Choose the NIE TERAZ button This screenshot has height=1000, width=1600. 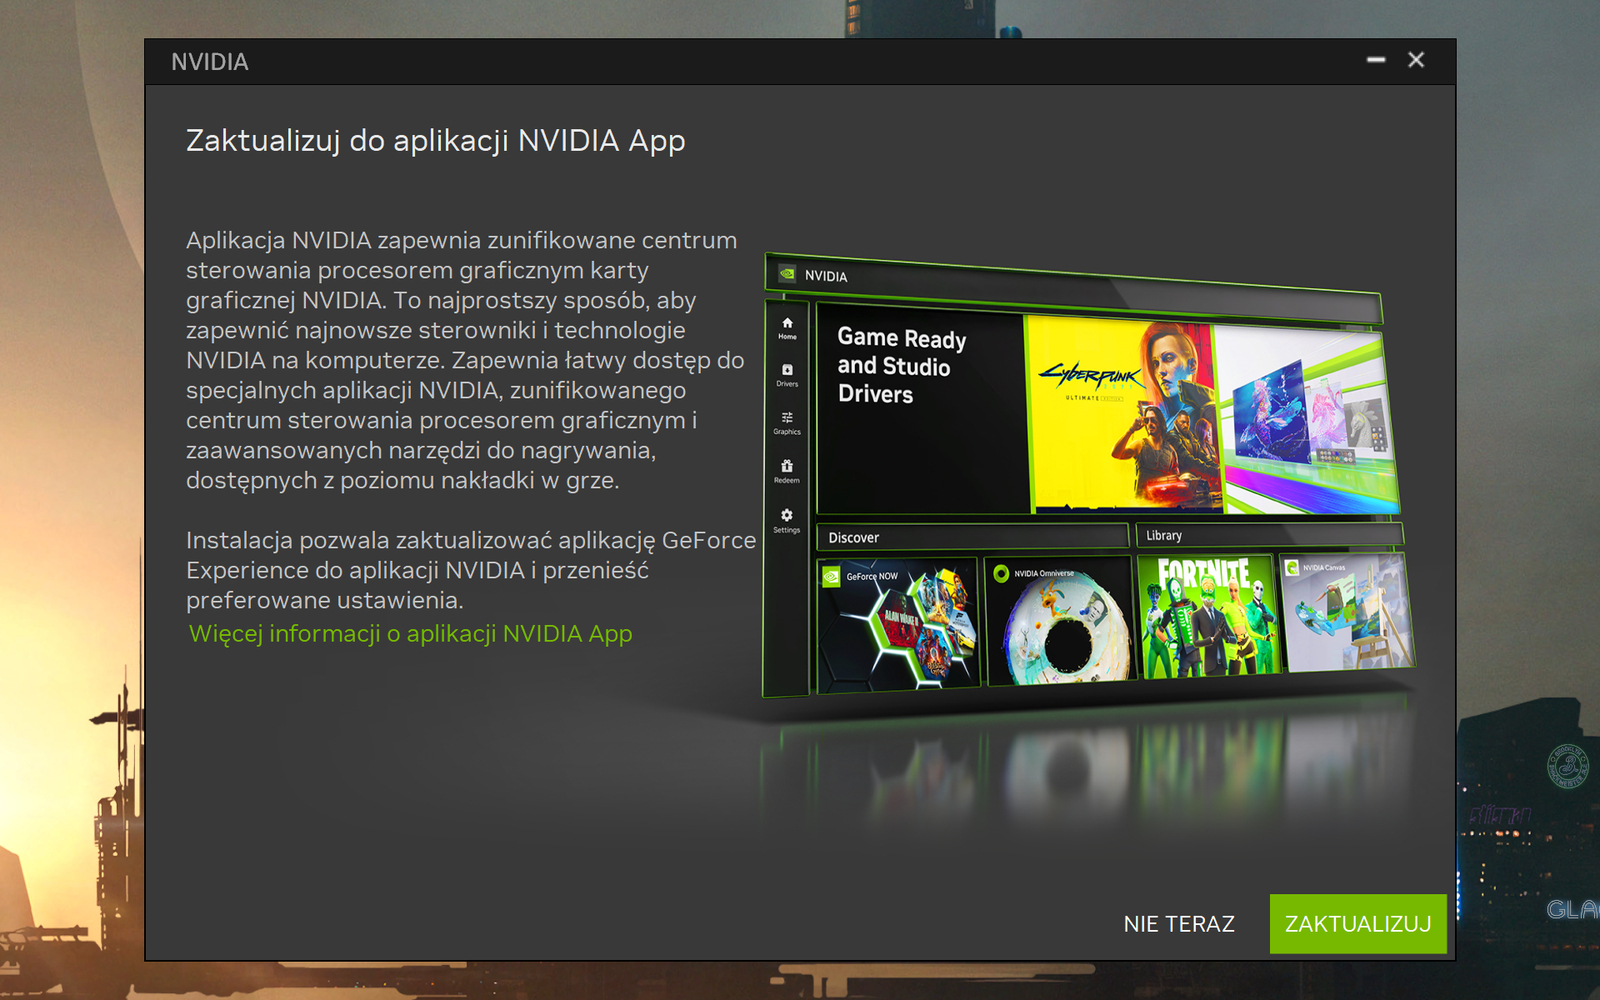1179,924
